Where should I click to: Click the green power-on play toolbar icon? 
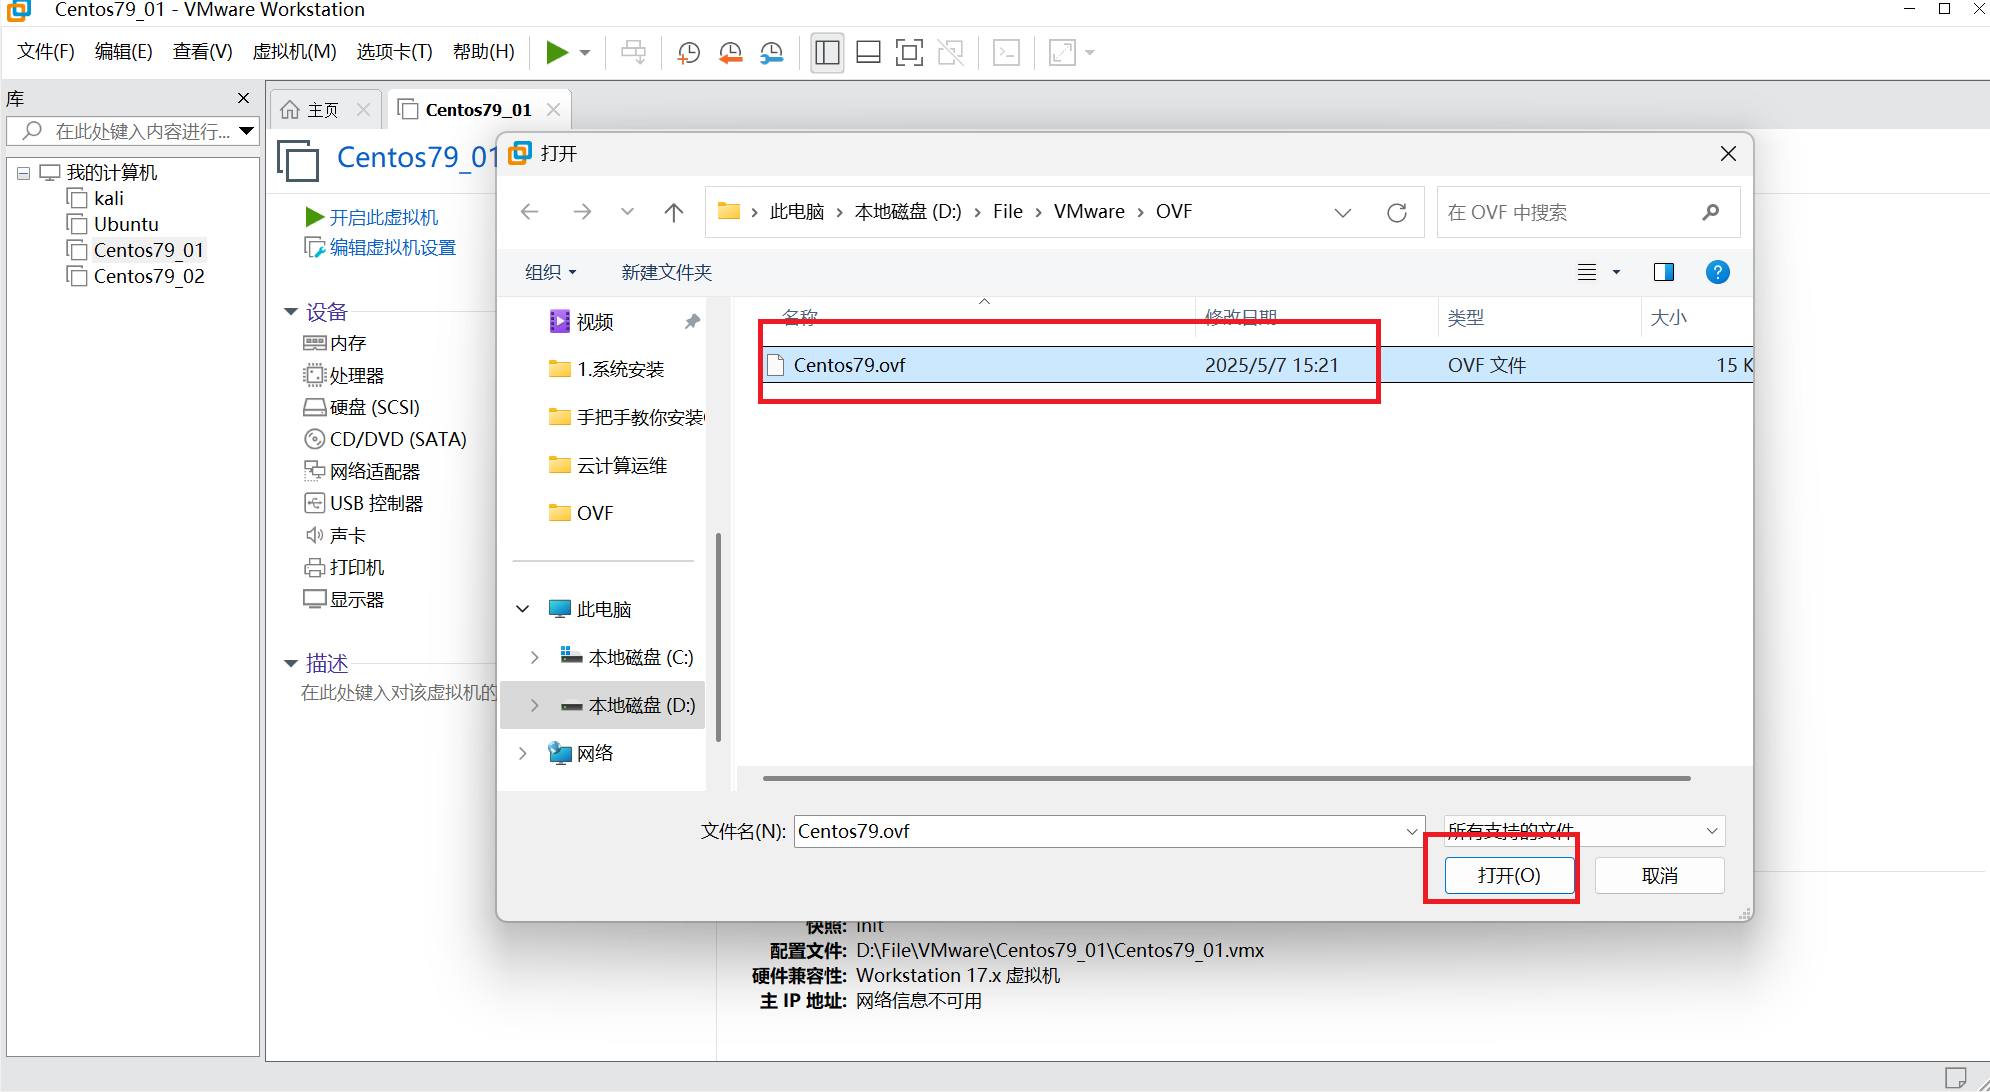point(557,52)
